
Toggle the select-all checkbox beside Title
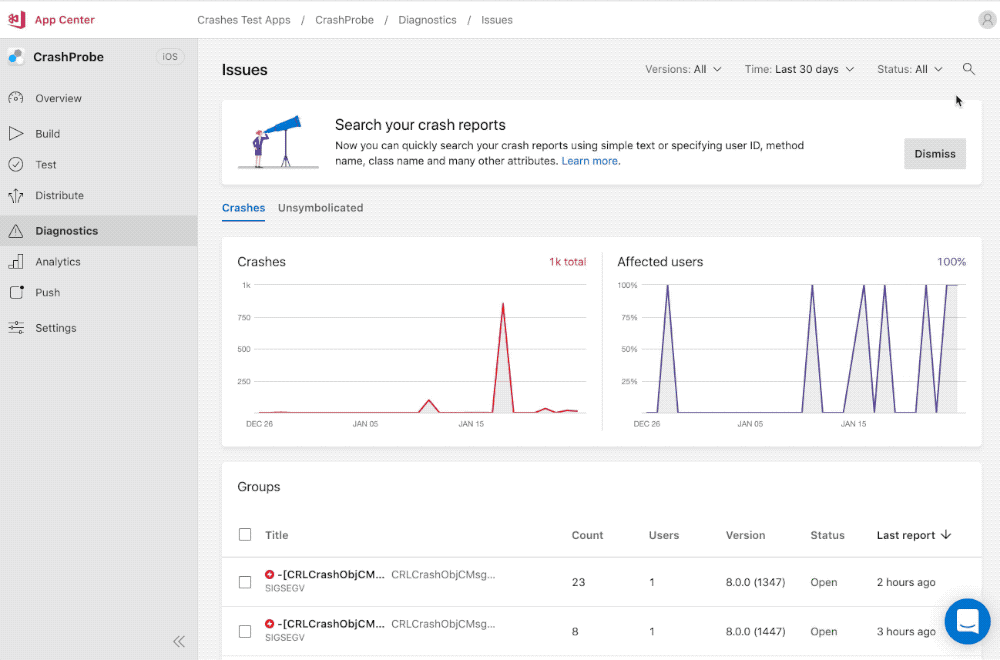click(x=245, y=534)
